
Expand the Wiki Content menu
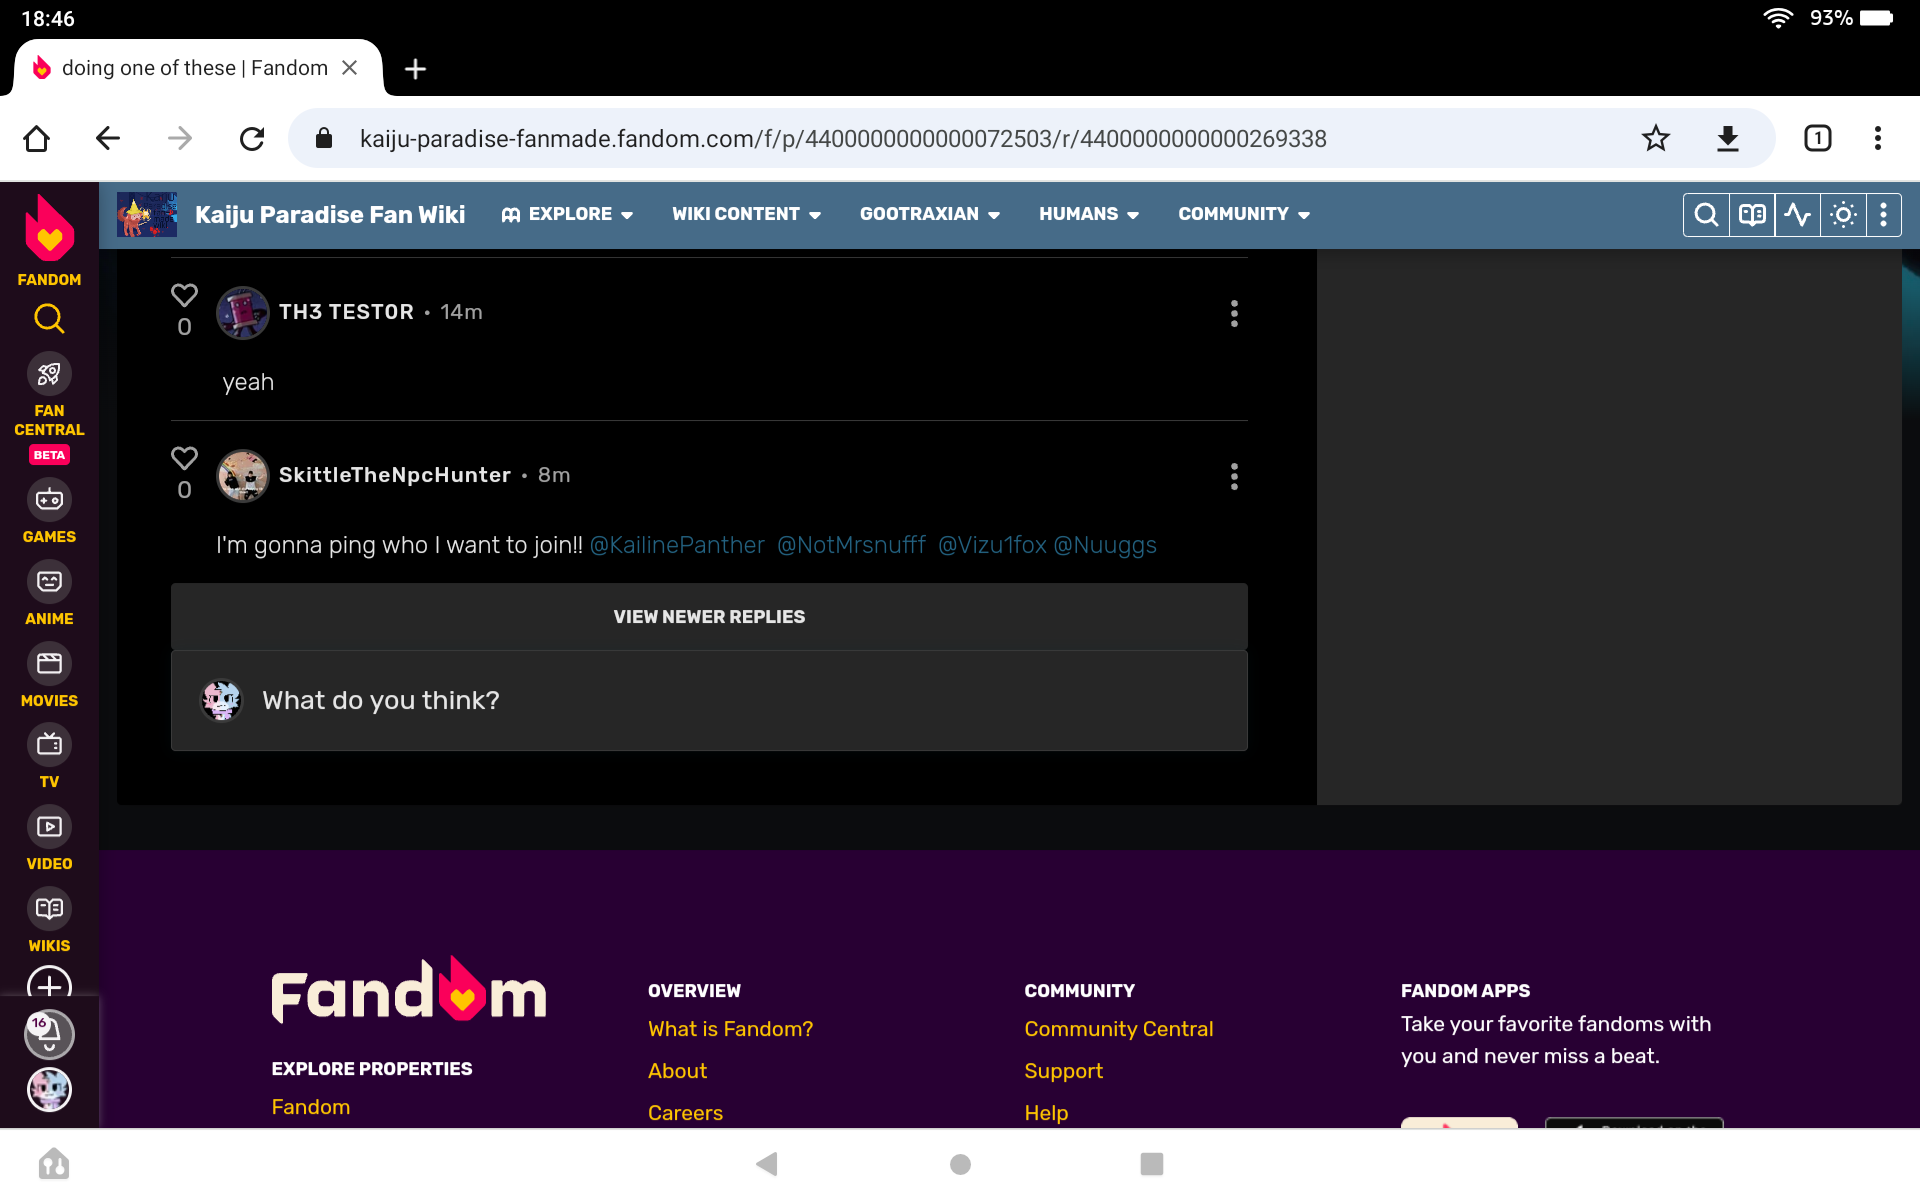pyautogui.click(x=746, y=214)
